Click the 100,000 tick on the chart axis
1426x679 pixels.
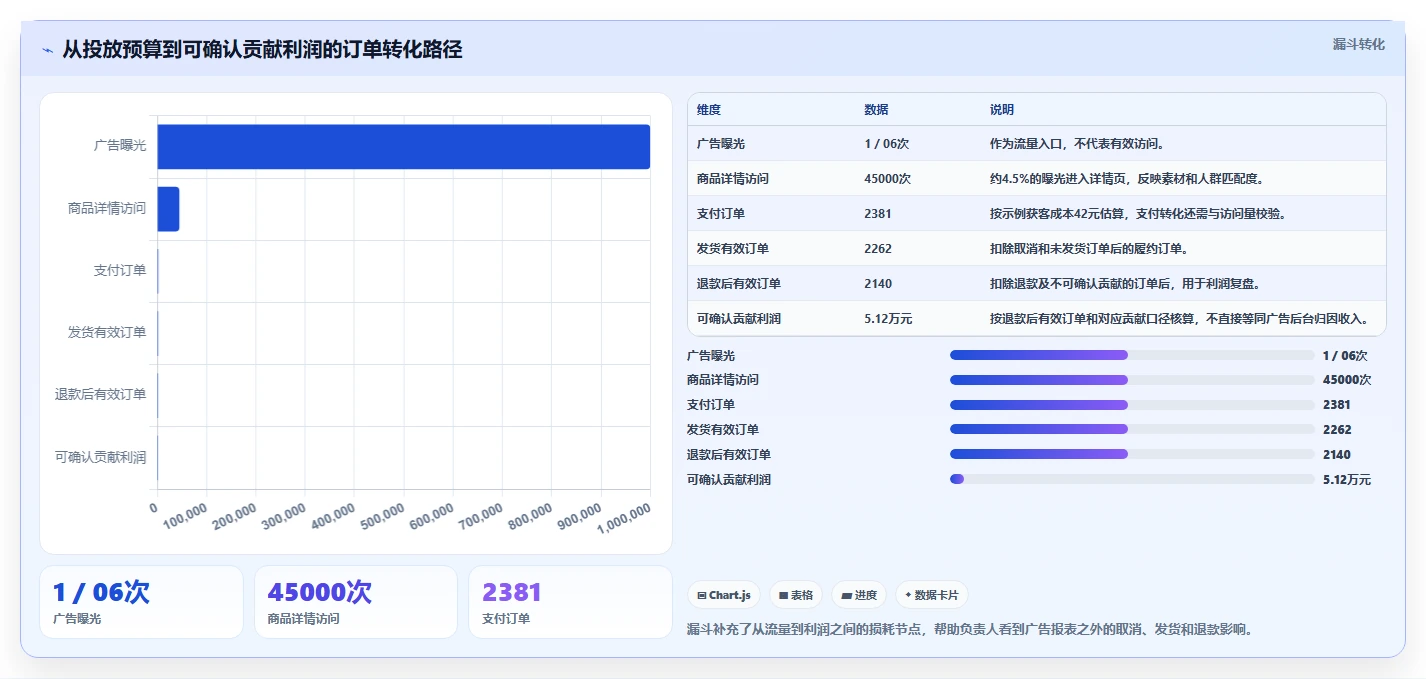click(x=183, y=518)
